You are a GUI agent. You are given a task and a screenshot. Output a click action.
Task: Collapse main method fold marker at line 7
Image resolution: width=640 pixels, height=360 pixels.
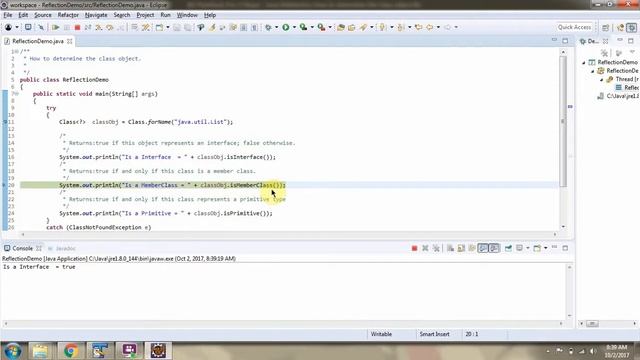[16, 94]
